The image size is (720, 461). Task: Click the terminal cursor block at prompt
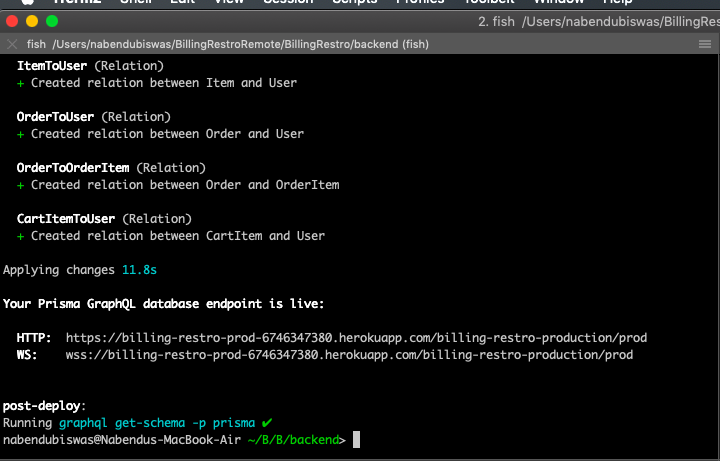point(356,440)
